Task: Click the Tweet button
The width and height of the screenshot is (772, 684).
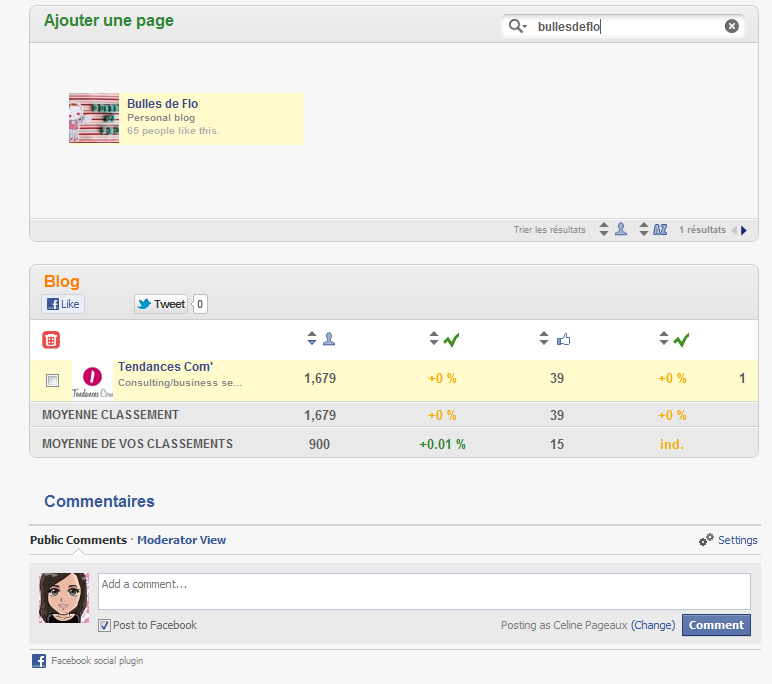Action: coord(161,304)
